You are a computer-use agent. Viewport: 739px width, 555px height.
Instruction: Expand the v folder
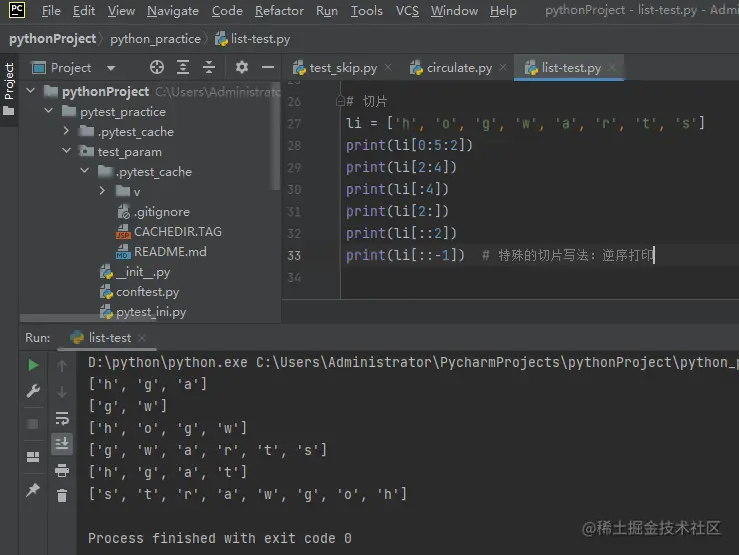point(102,191)
